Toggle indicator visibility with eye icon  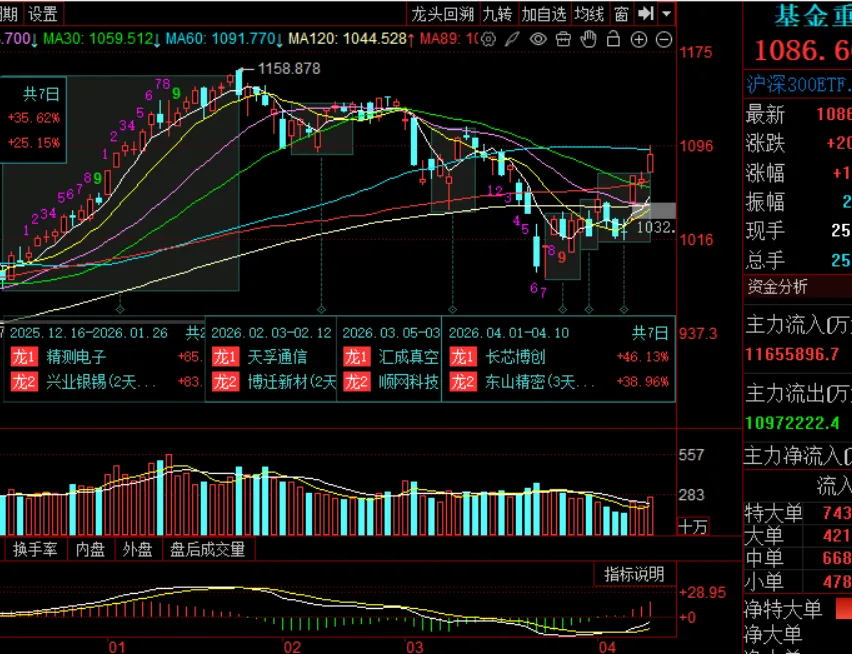tap(538, 39)
